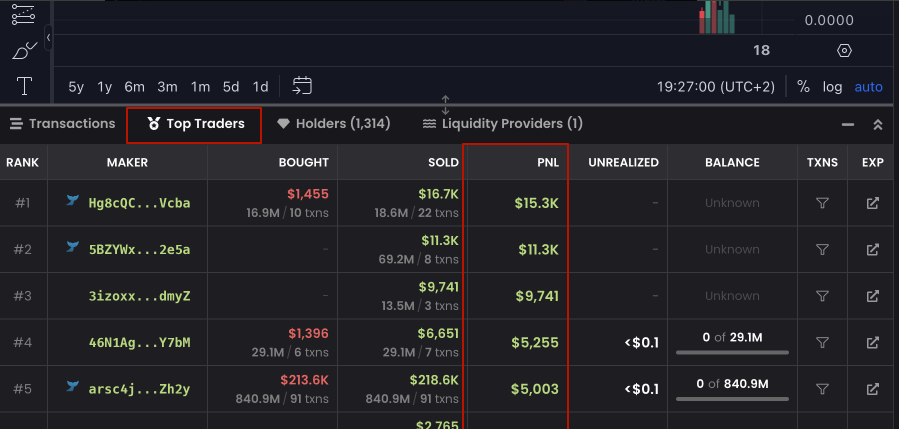Minimize the traders panel with dash icon

848,124
